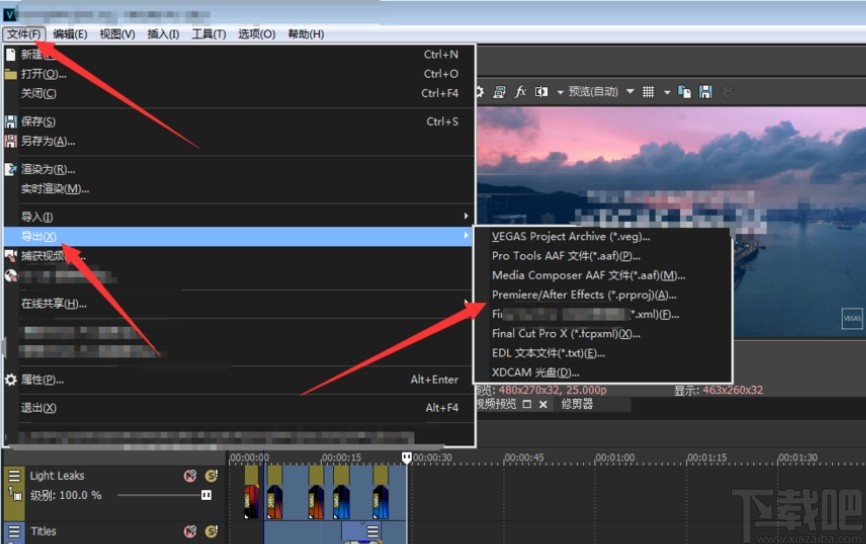Expand the overlays dropdown arrow beside grid
The image size is (866, 544).
tap(667, 92)
